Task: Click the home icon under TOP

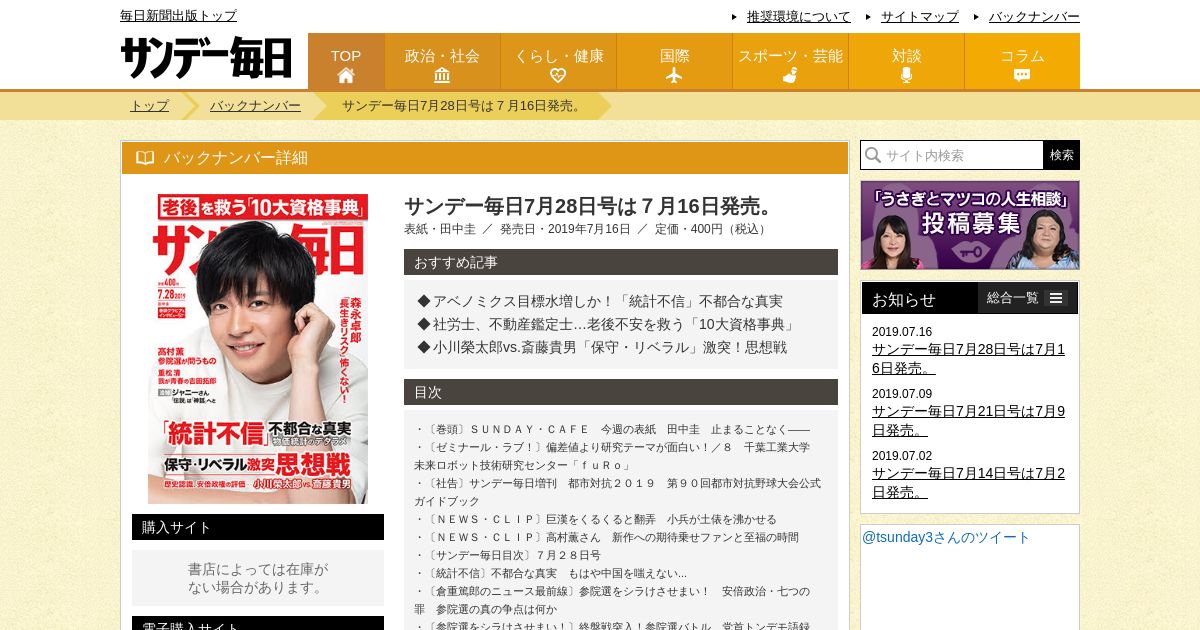Action: click(x=346, y=75)
